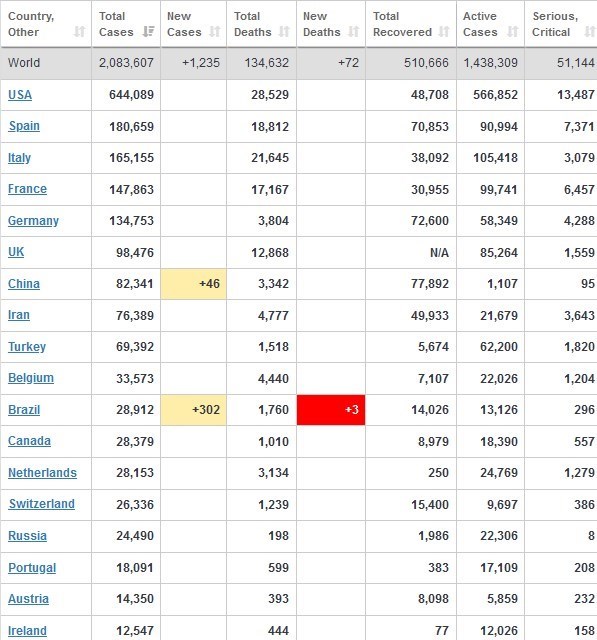The image size is (597, 640).
Task: Select the World summary row
Action: [298, 63]
